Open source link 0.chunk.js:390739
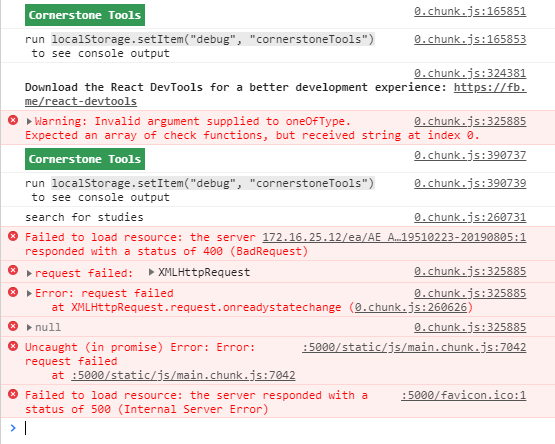Screen dimensions: 555x444 470,183
